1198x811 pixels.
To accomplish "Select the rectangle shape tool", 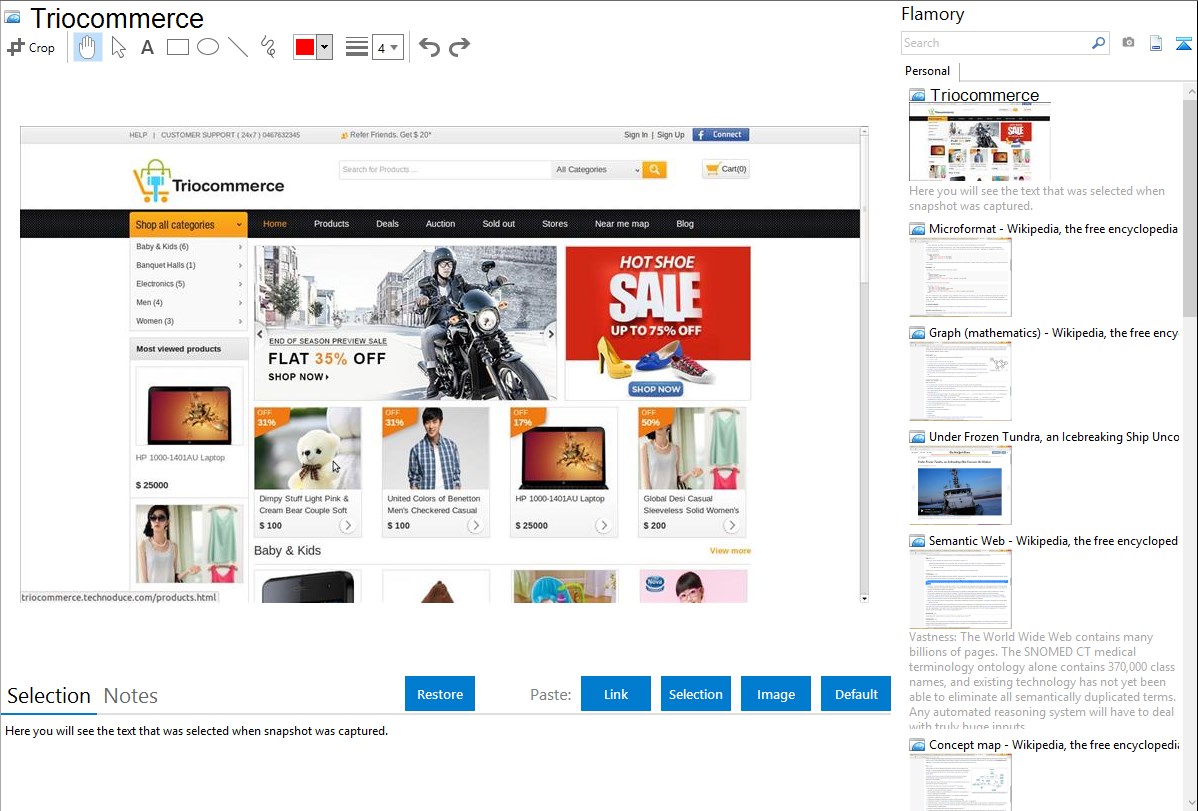I will point(178,47).
